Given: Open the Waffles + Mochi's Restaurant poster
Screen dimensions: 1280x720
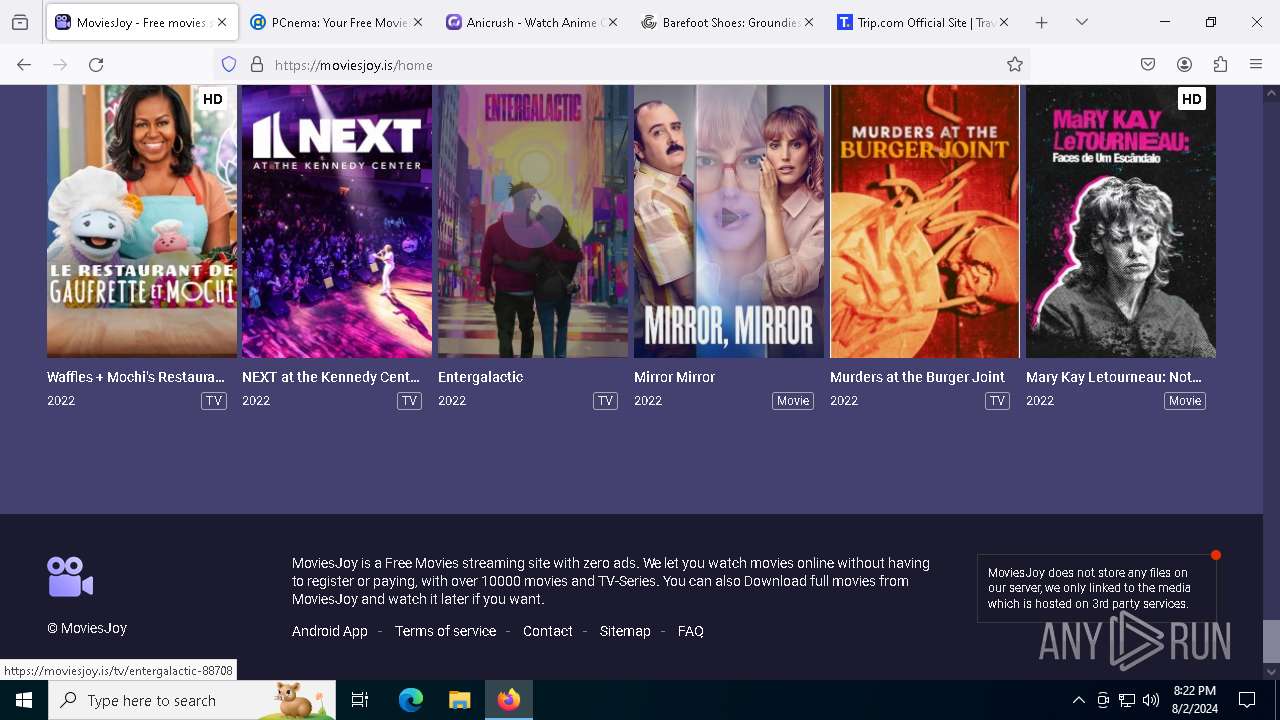Looking at the screenshot, I should 142,221.
